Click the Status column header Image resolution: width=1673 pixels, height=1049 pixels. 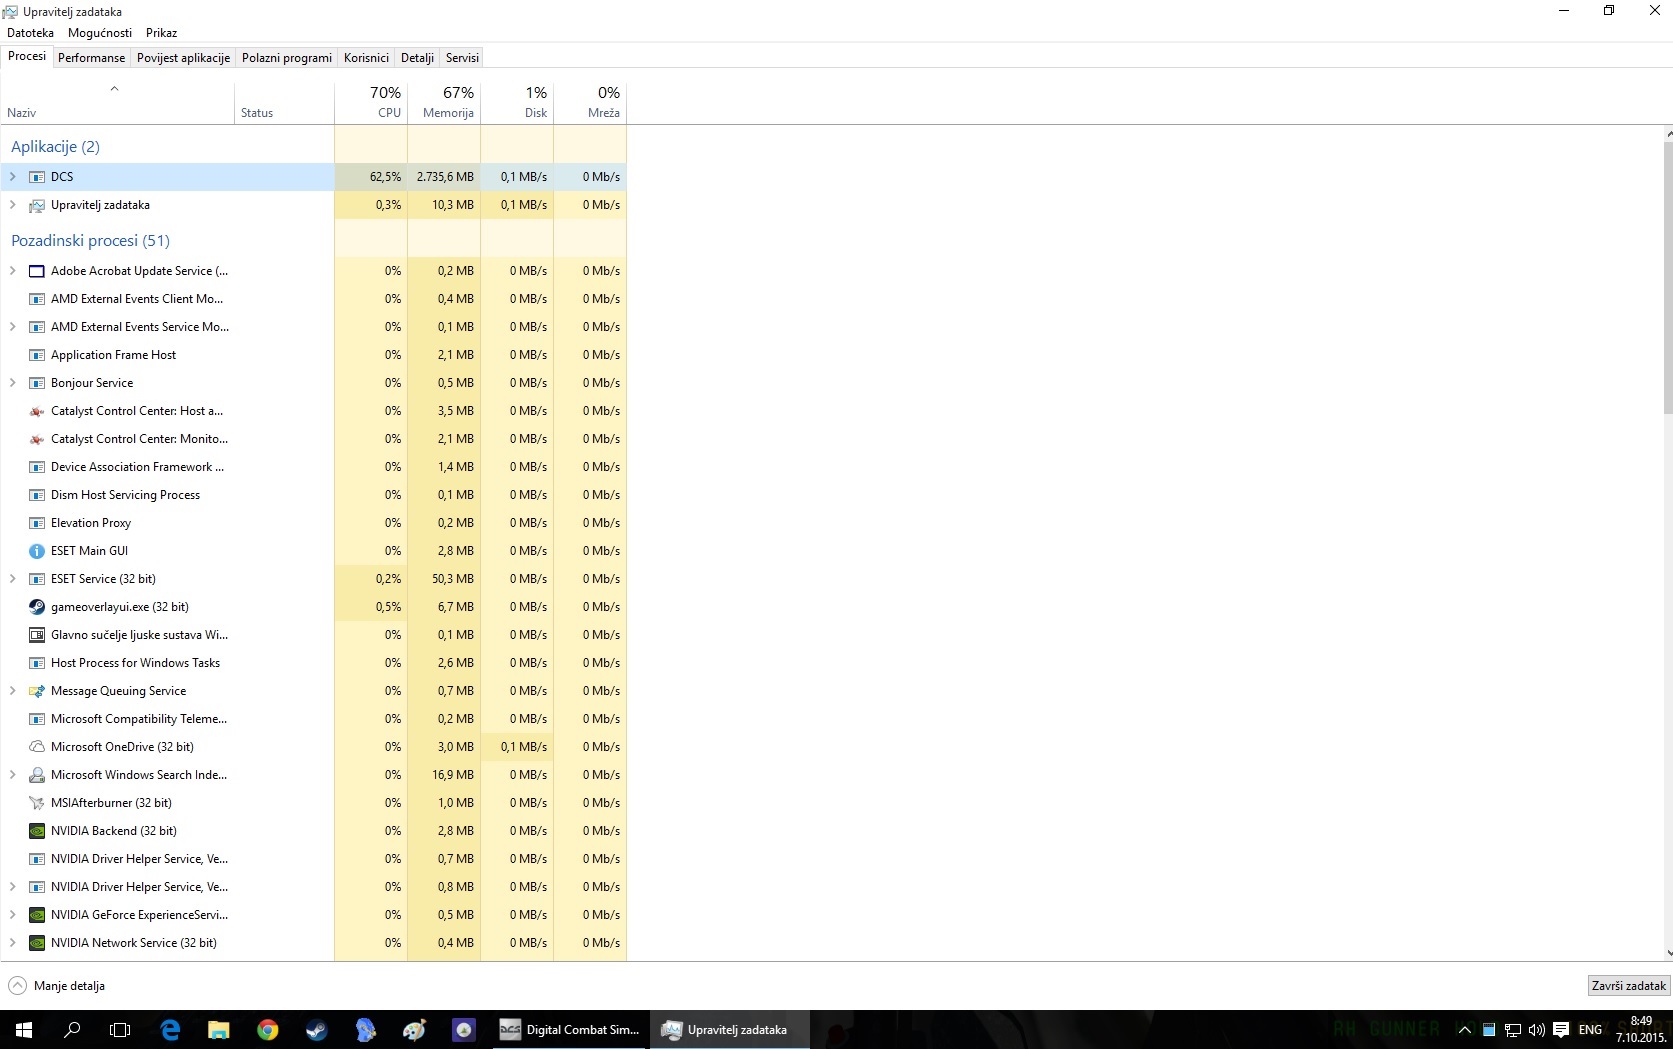[x=285, y=102]
